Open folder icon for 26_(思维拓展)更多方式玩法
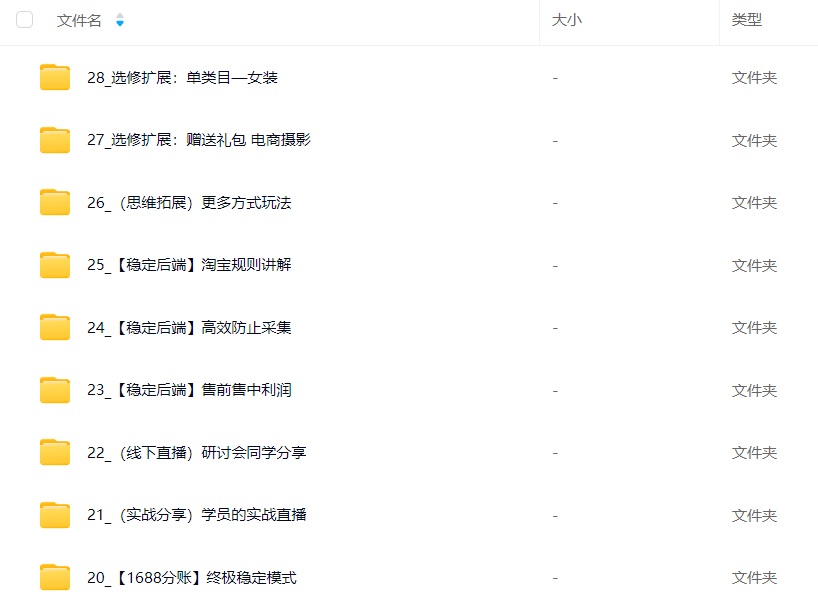Image resolution: width=818 pixels, height=615 pixels. tap(55, 202)
